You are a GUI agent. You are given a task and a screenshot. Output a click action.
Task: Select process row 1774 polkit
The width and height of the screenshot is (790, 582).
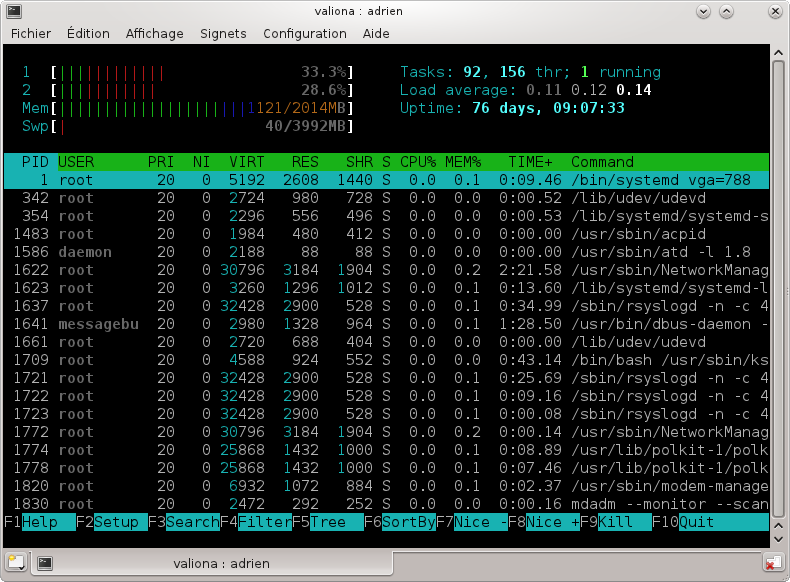point(386,450)
